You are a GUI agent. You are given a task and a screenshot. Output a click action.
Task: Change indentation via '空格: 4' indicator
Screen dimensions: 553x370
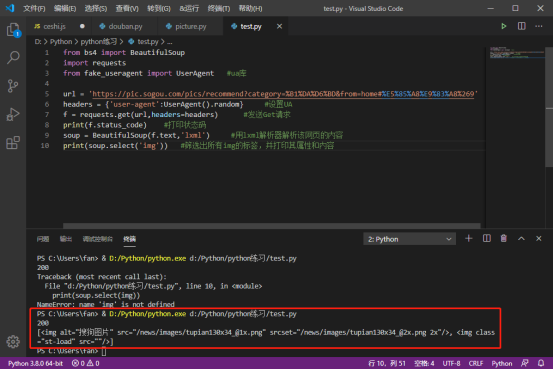(424, 363)
